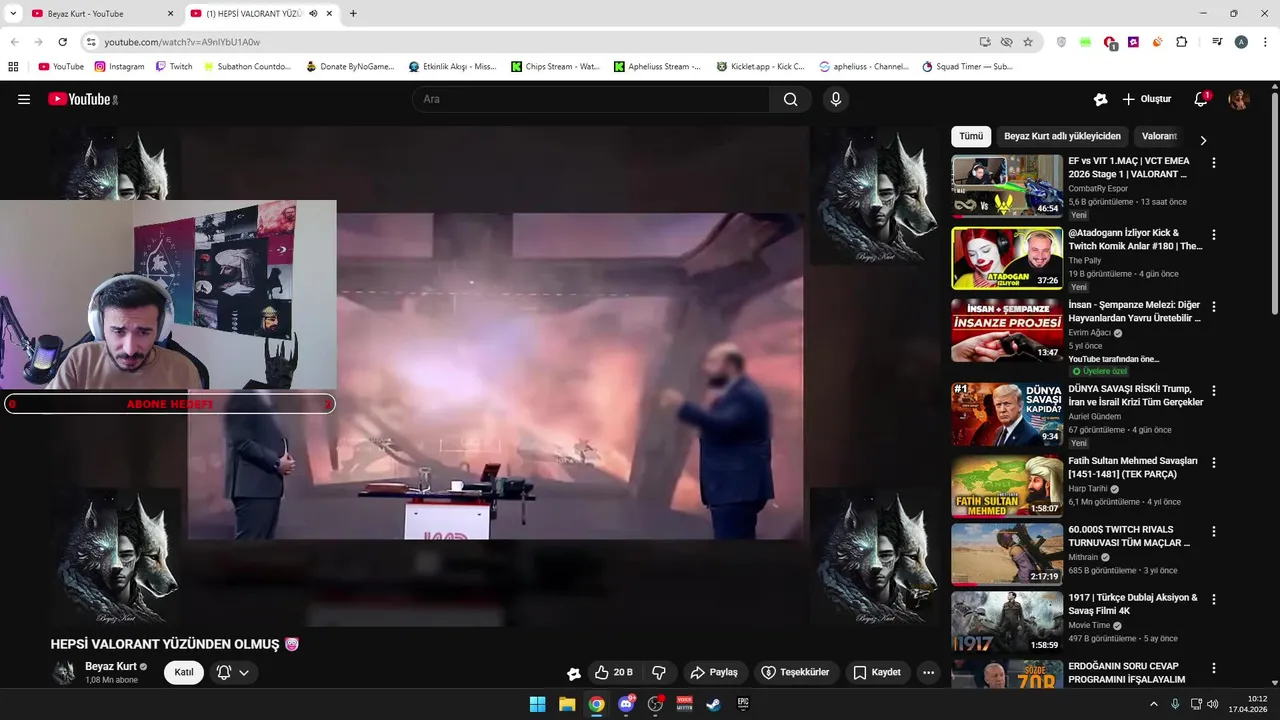Open notification preferences dropdown beside Katıl

tap(233, 673)
